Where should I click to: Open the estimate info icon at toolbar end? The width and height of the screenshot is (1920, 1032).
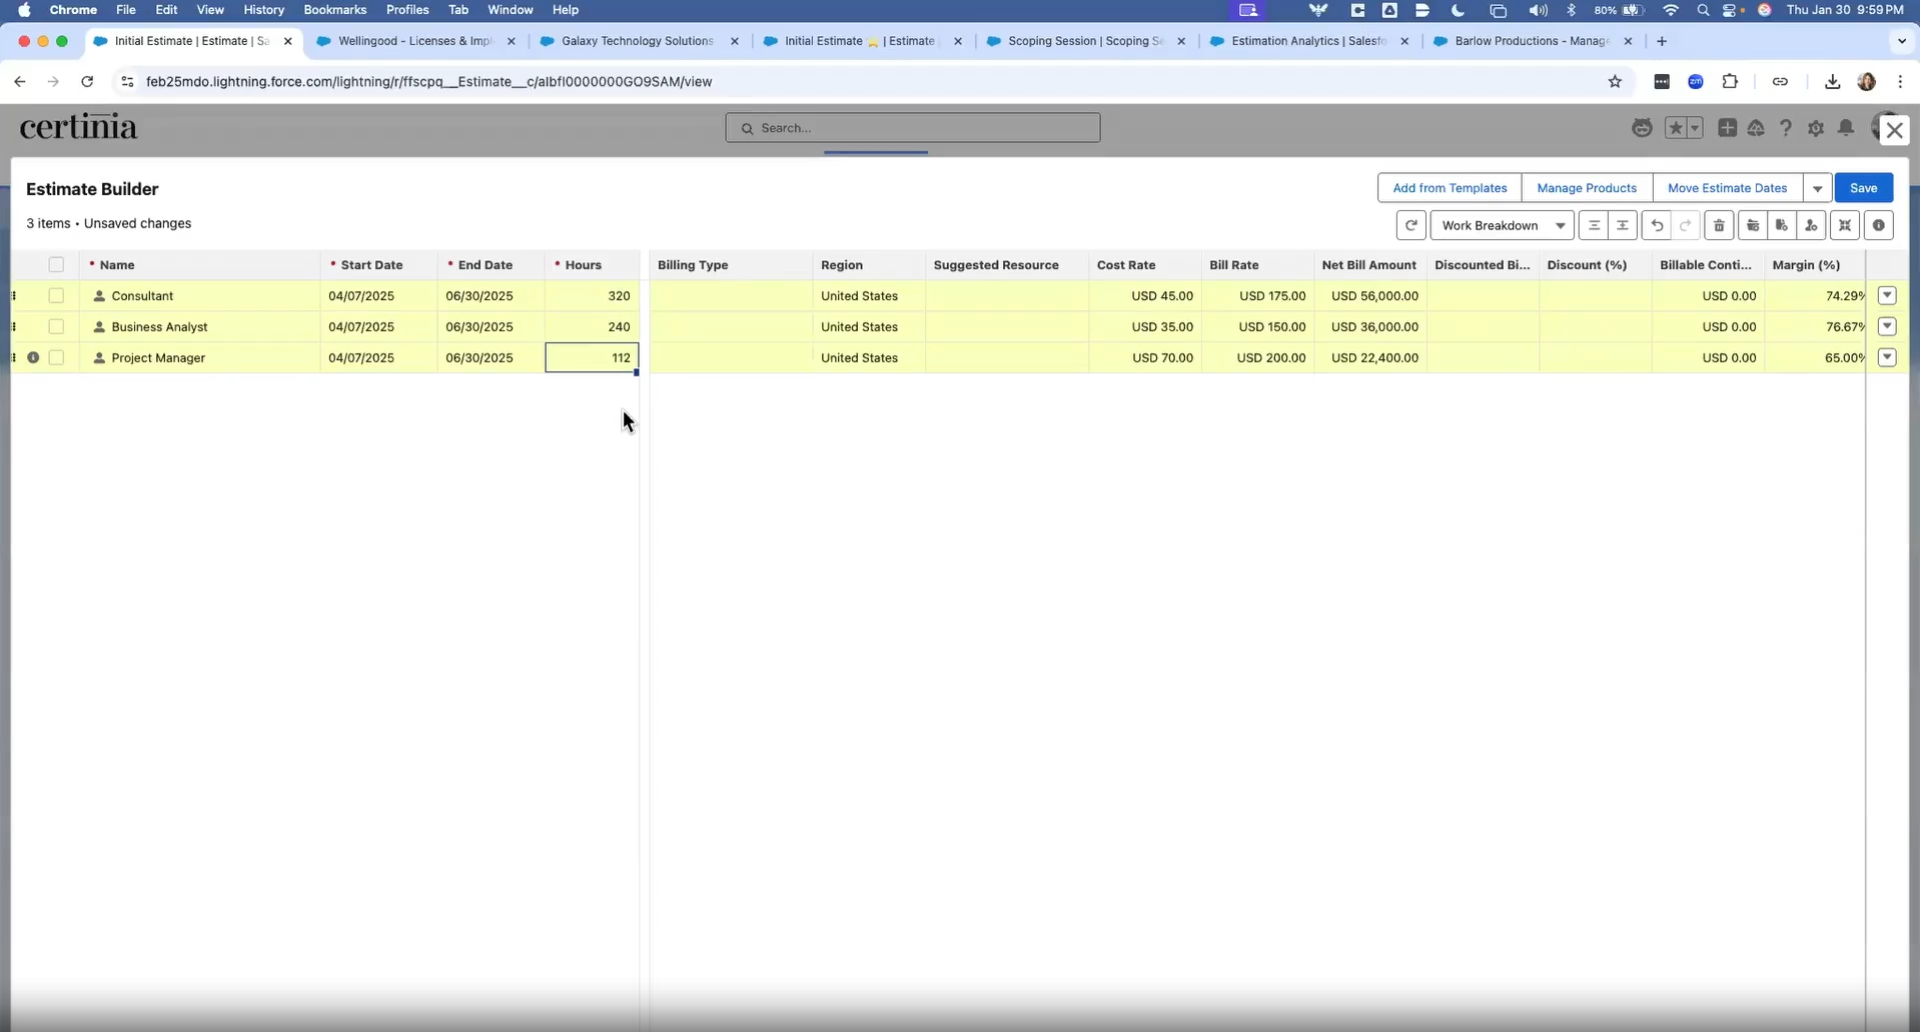[x=1880, y=225]
